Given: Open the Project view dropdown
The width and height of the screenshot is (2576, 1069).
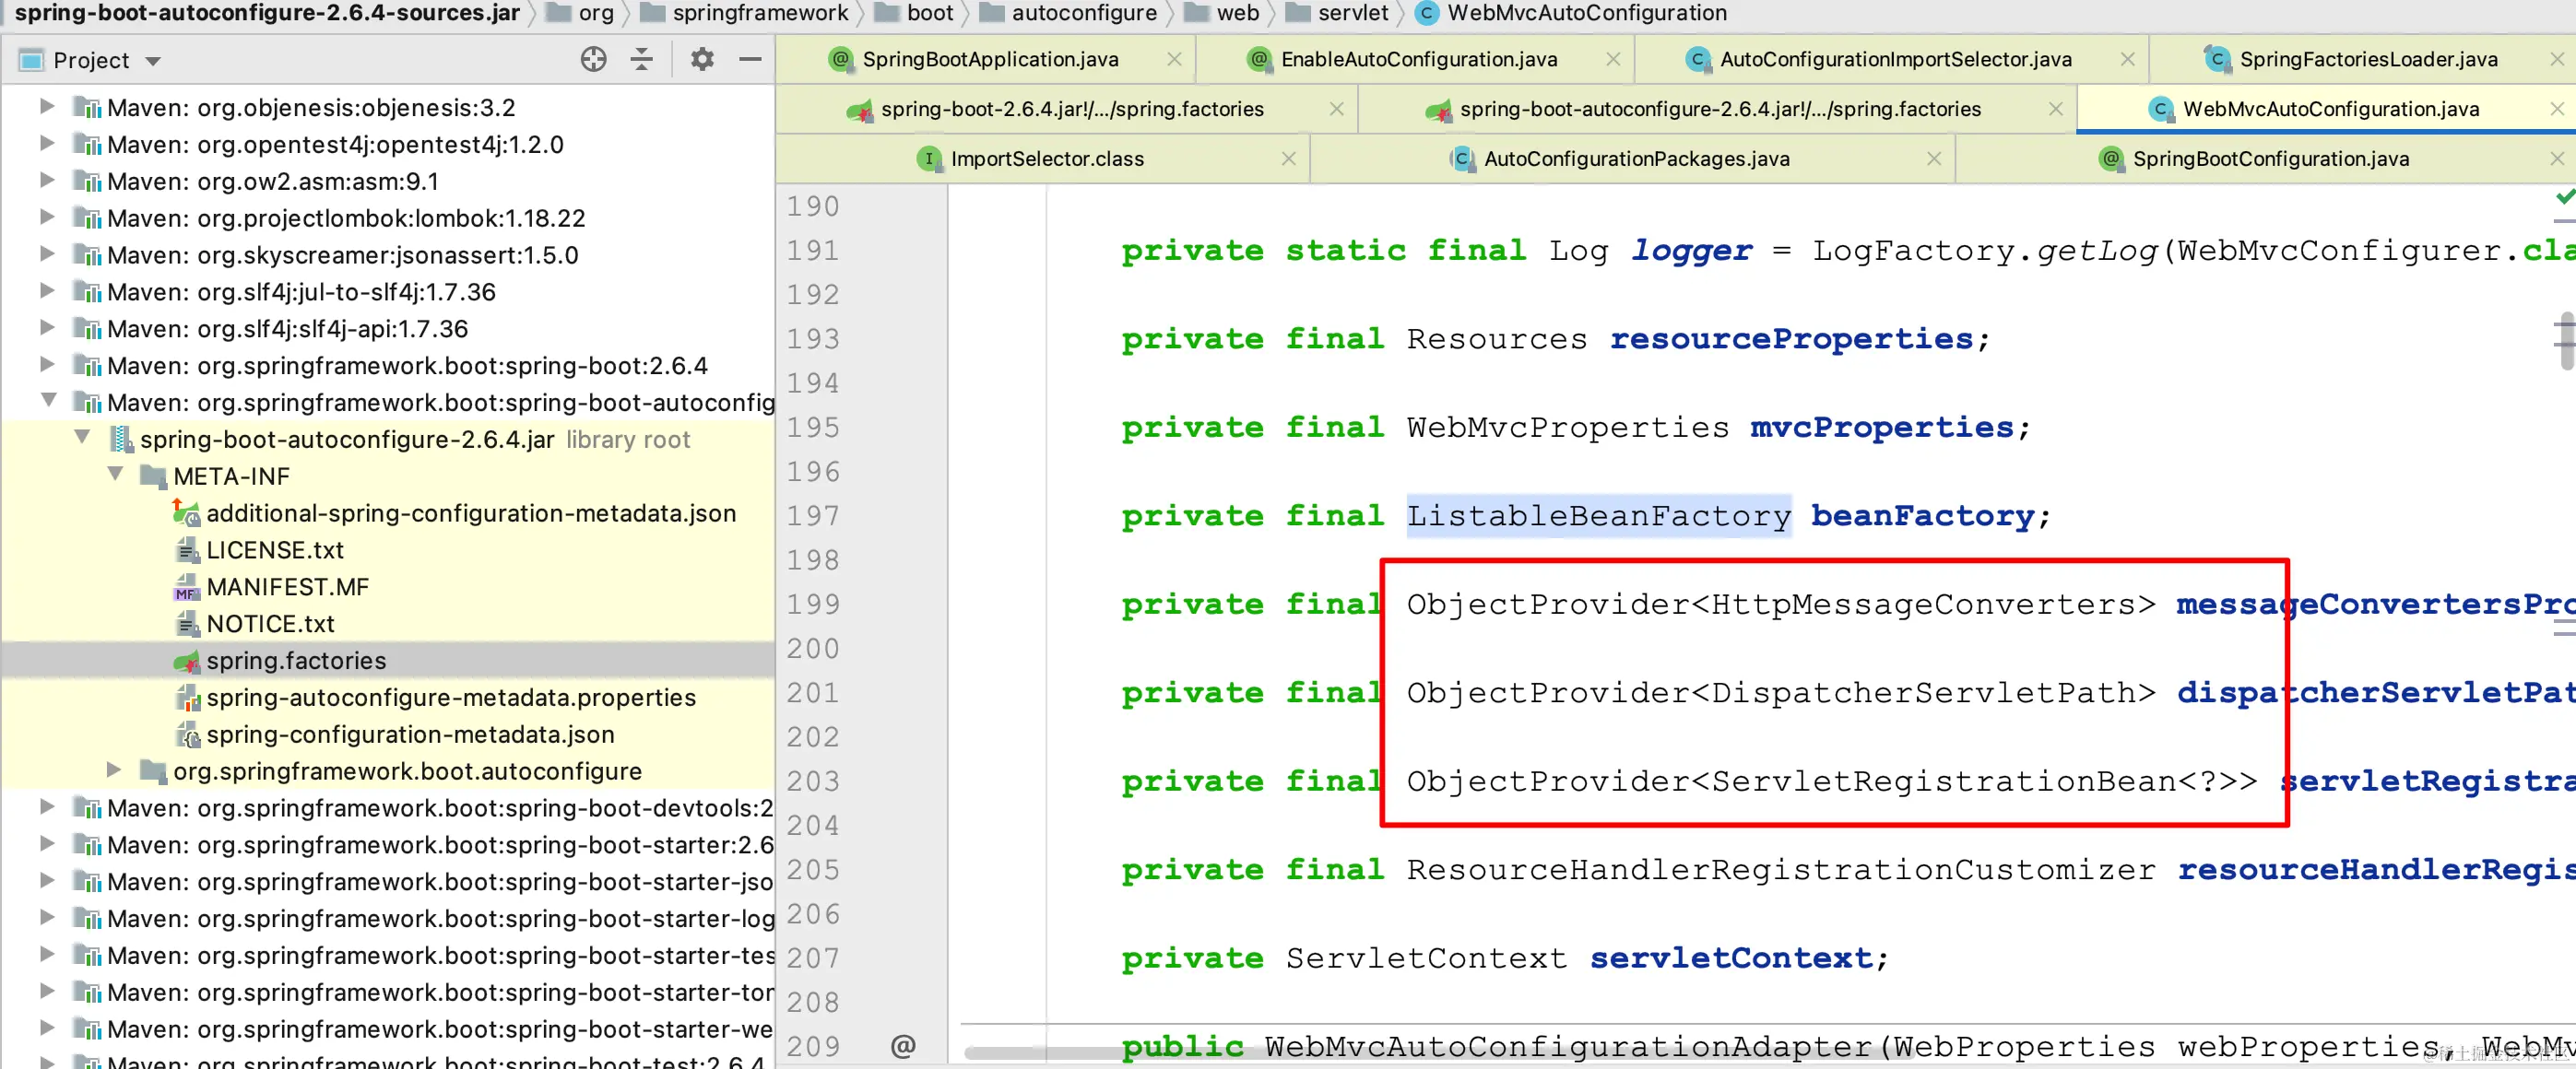Looking at the screenshot, I should point(153,61).
